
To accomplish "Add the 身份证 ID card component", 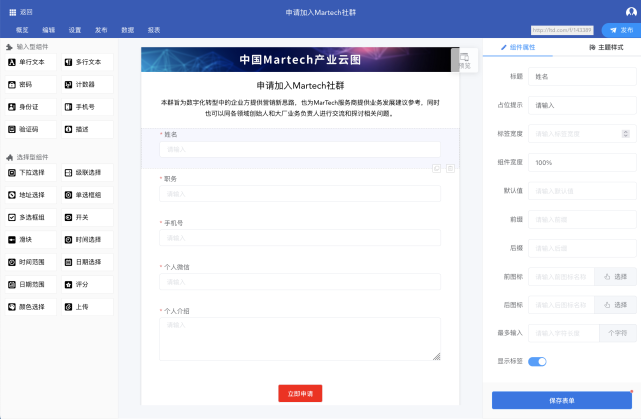I will tap(29, 107).
